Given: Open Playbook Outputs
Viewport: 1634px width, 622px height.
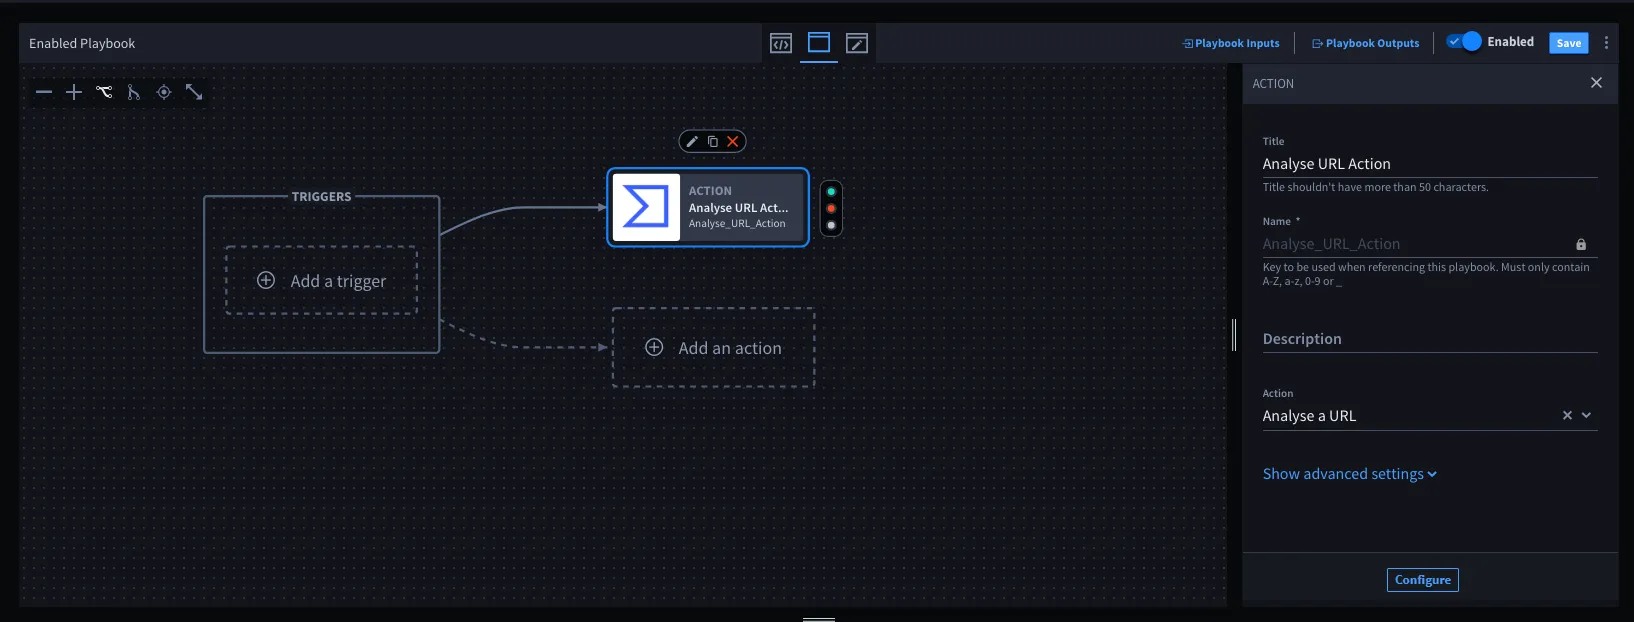Looking at the screenshot, I should click(x=1366, y=43).
